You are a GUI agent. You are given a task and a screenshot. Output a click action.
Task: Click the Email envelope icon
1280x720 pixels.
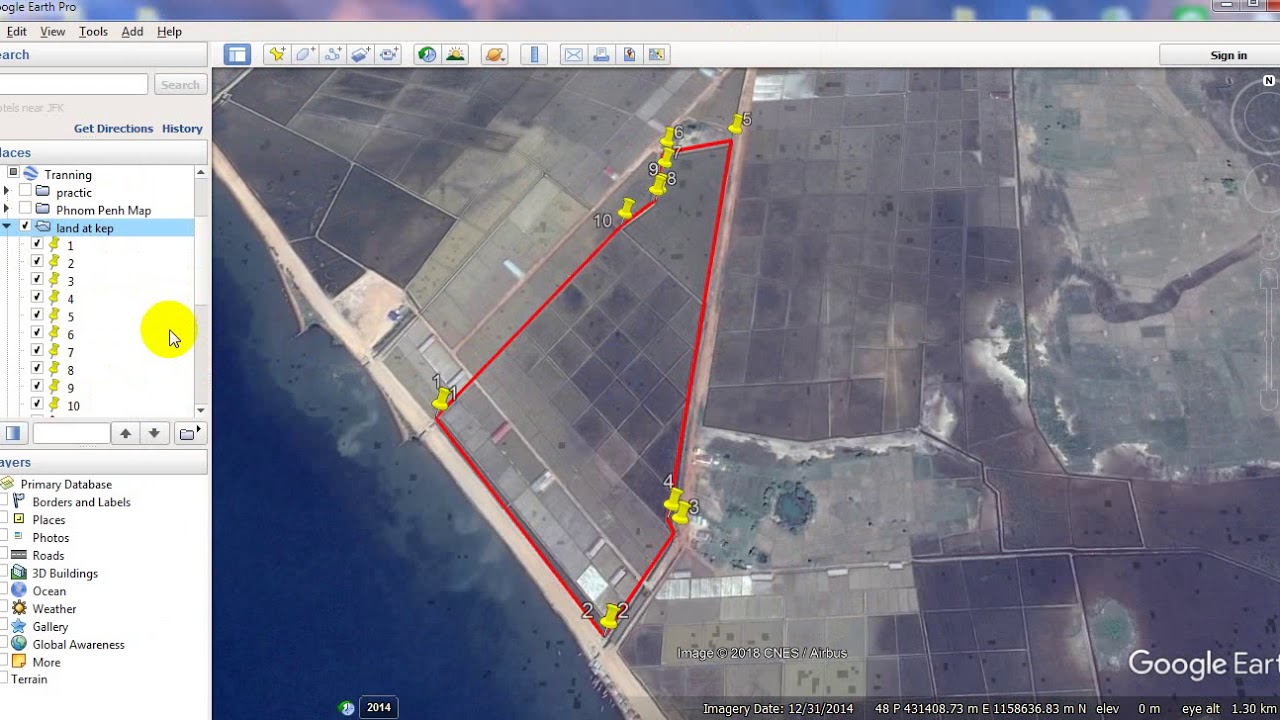[573, 55]
